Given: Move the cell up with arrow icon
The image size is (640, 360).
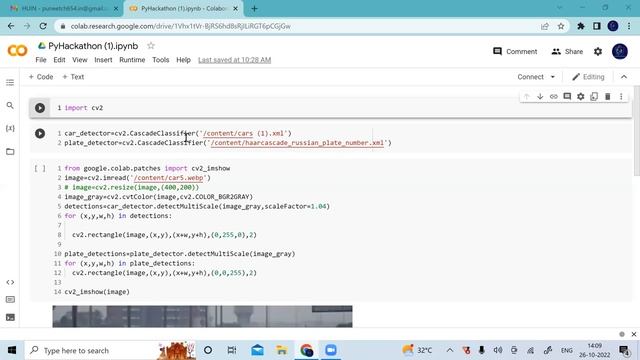Looking at the screenshot, I should [527, 97].
